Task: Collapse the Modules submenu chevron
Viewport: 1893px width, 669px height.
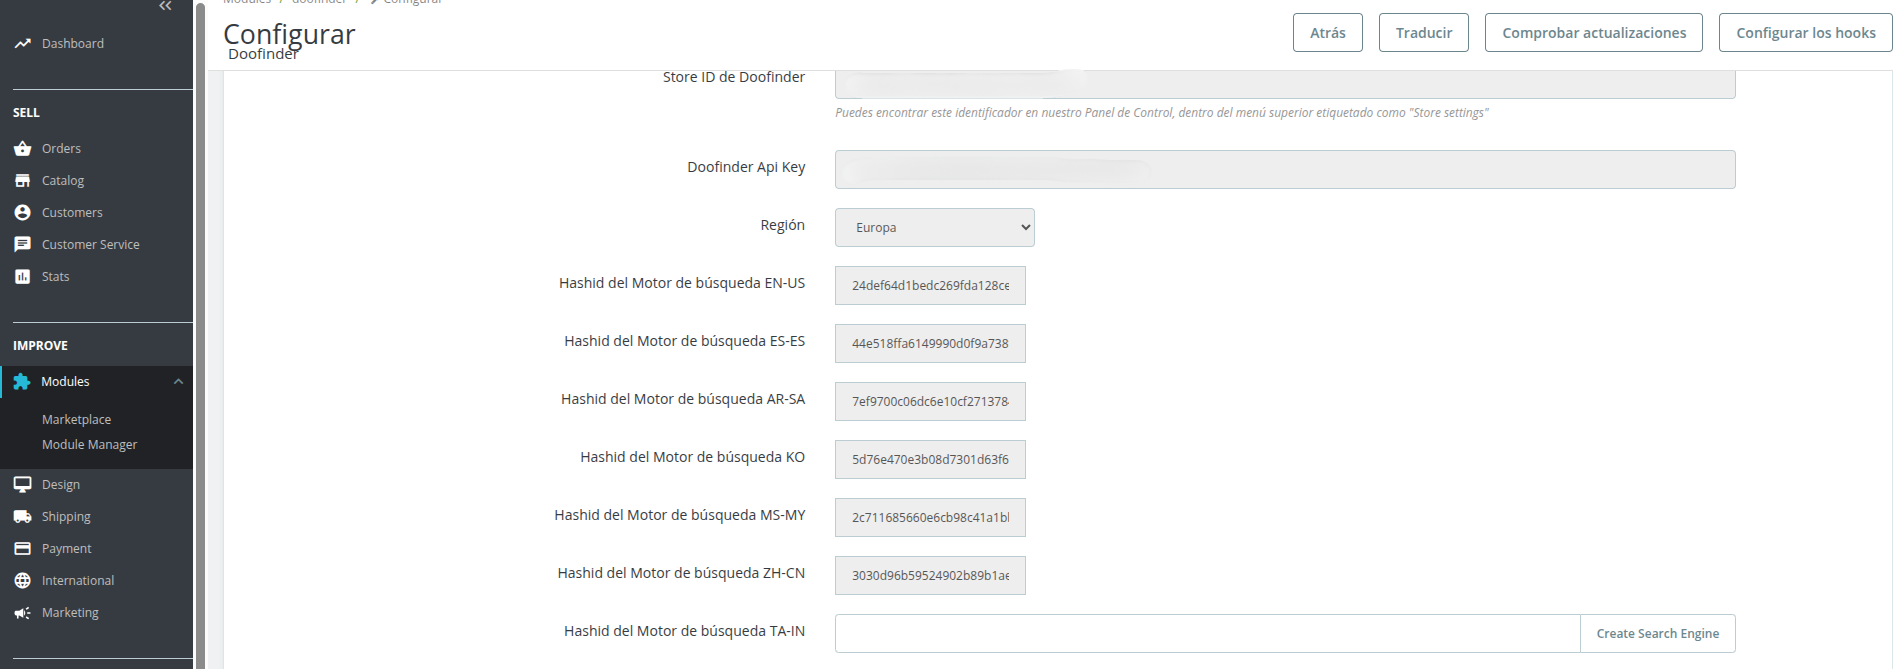Action: 178,382
